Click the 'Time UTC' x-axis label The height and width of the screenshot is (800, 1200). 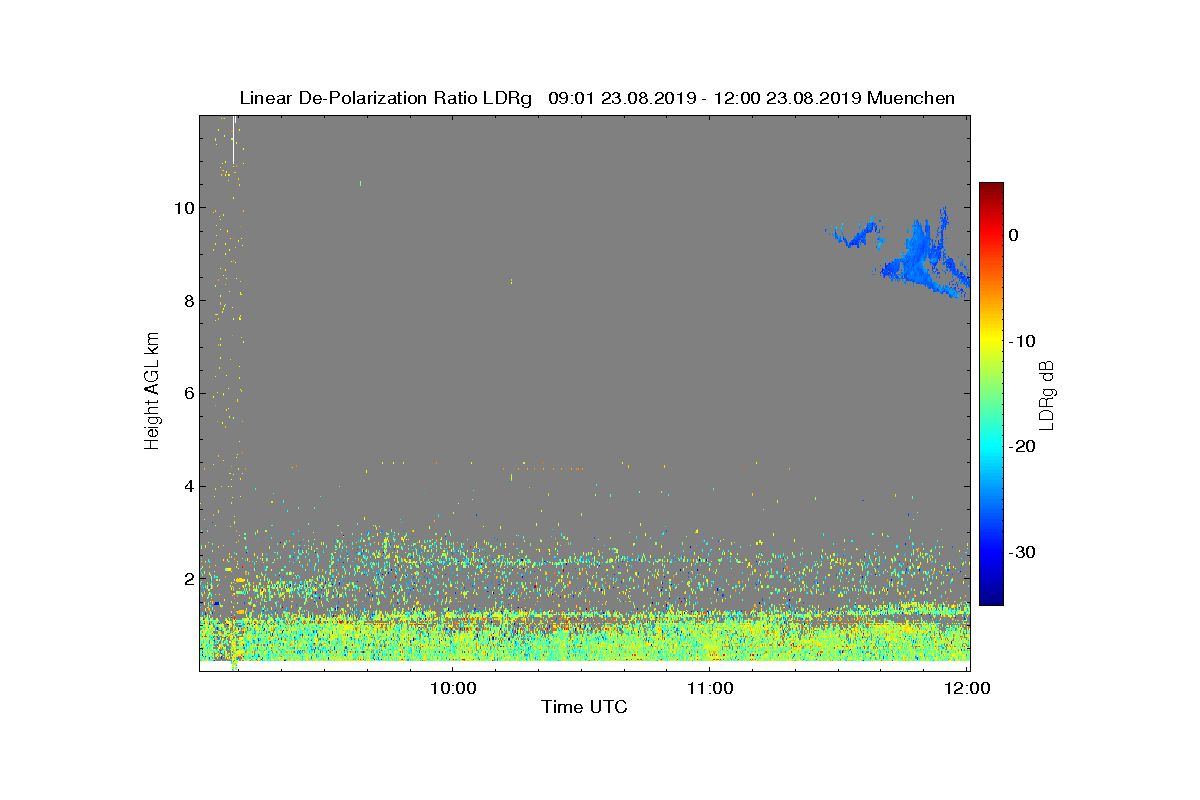click(x=584, y=707)
